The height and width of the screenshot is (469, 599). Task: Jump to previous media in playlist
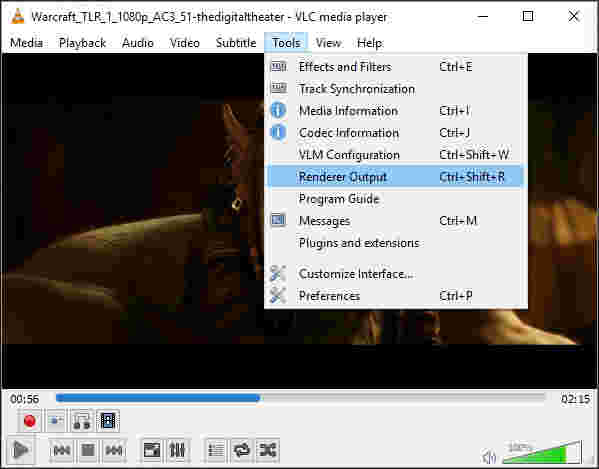click(62, 451)
